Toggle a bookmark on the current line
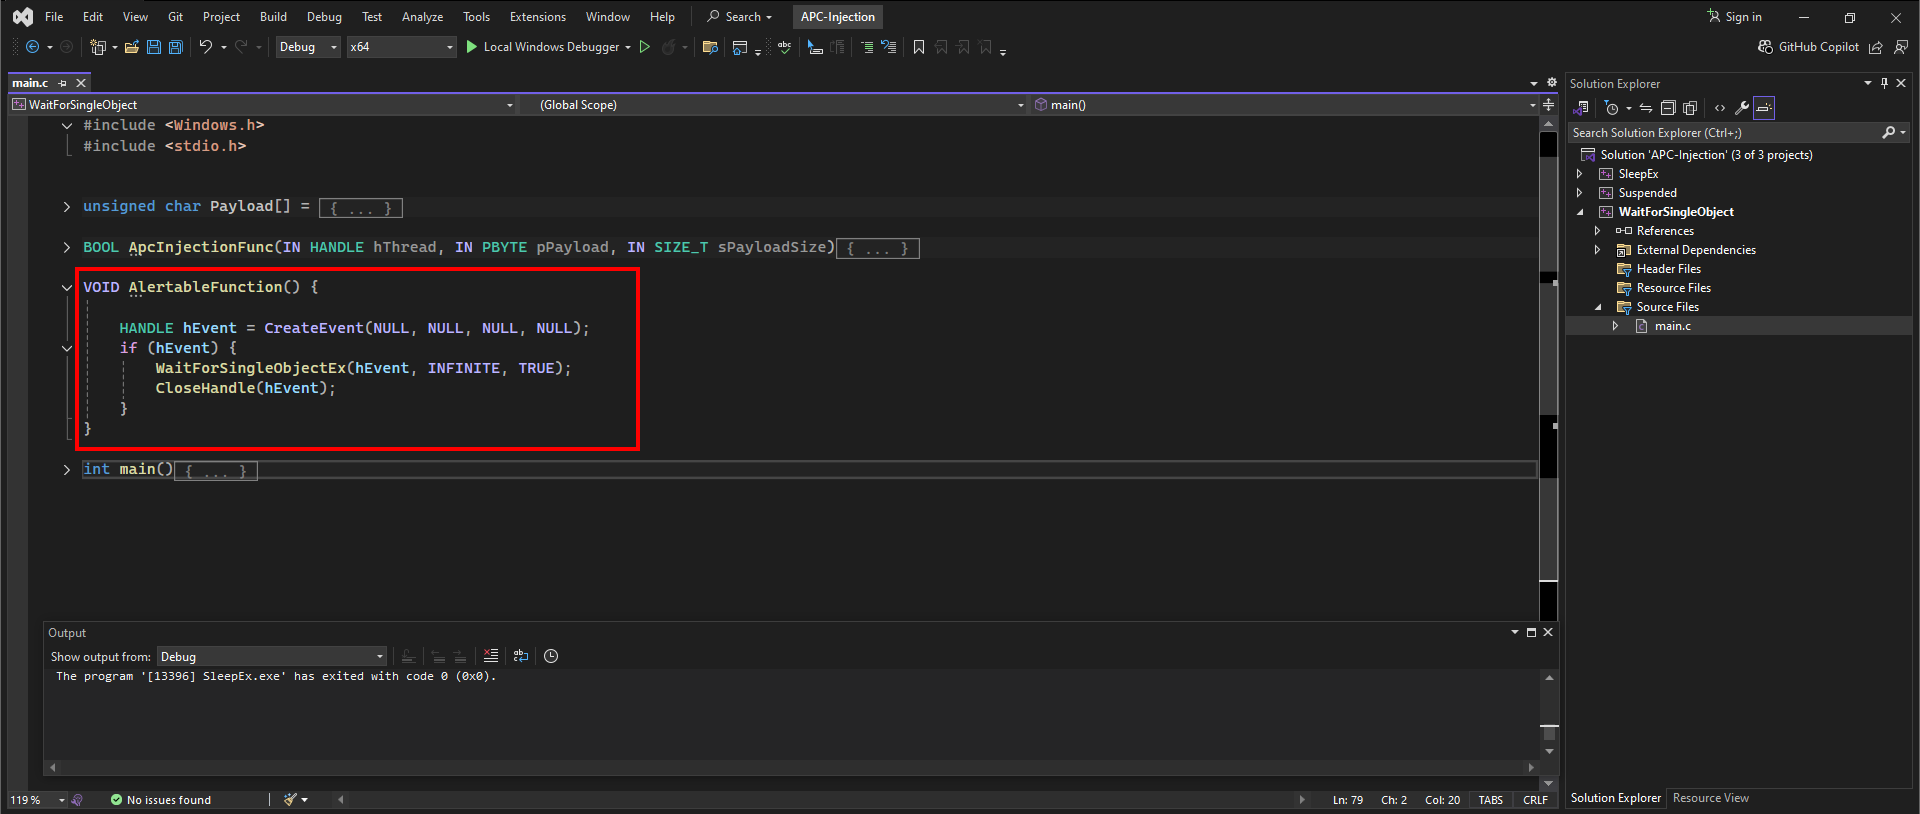Viewport: 1920px width, 814px height. (919, 47)
